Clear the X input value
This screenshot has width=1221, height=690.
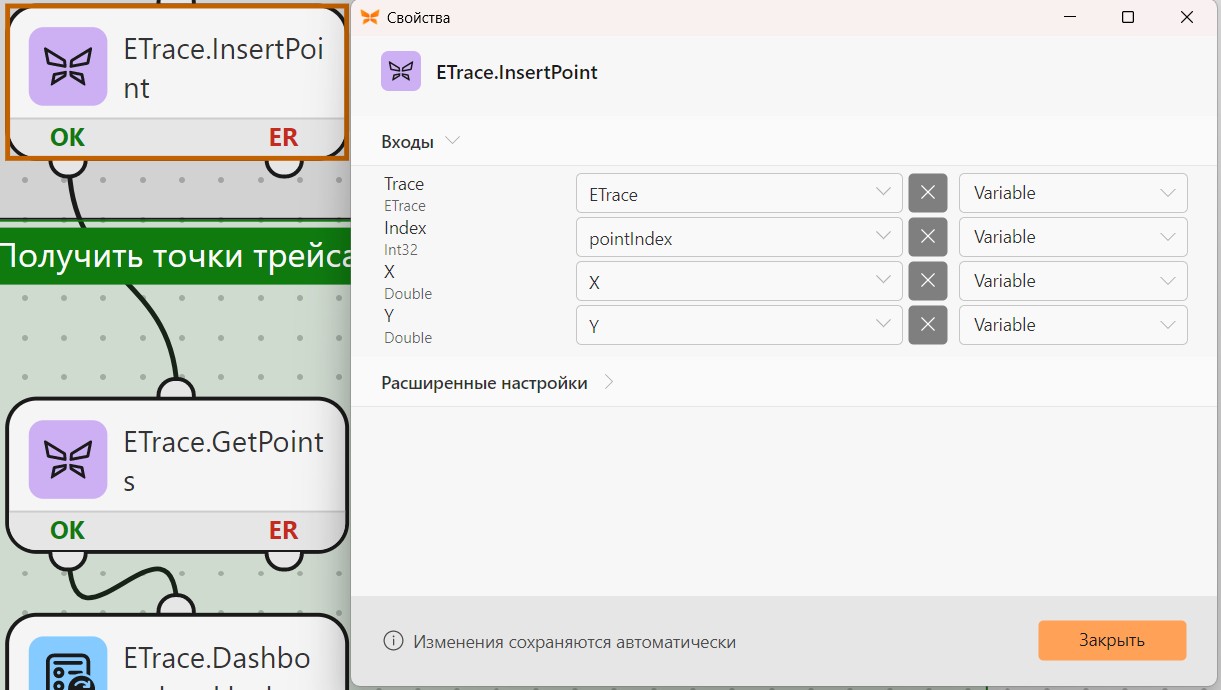[927, 281]
